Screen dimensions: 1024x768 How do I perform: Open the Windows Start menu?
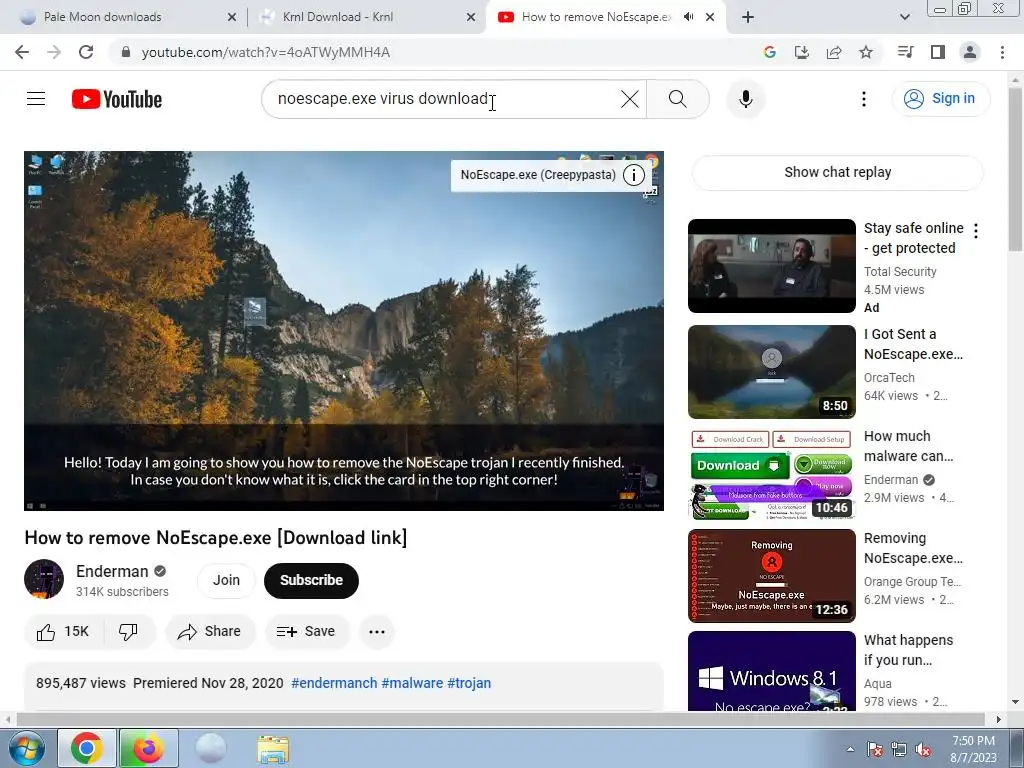[26, 748]
